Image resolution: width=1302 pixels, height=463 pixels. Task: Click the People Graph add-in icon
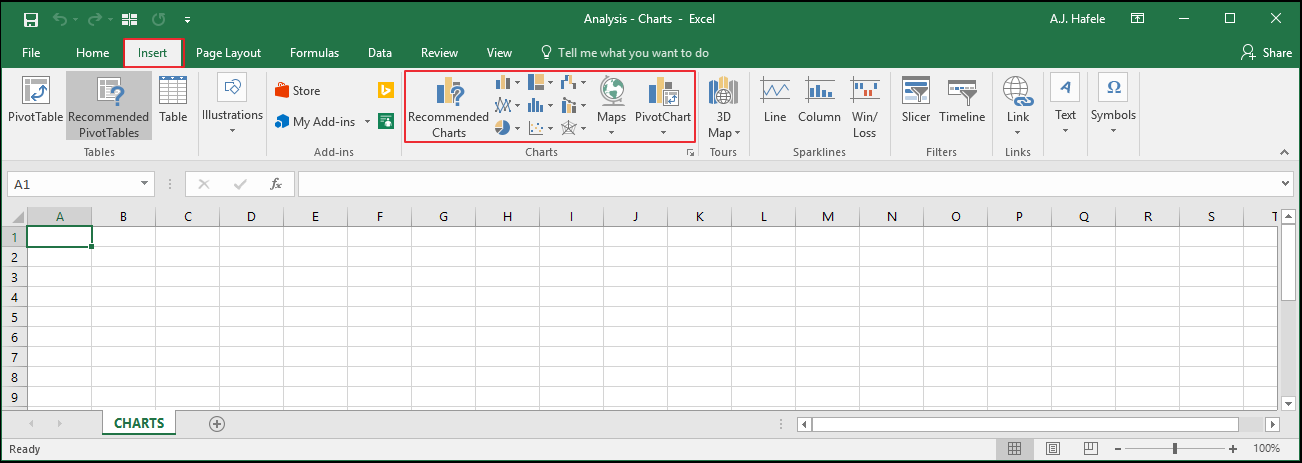[x=386, y=122]
